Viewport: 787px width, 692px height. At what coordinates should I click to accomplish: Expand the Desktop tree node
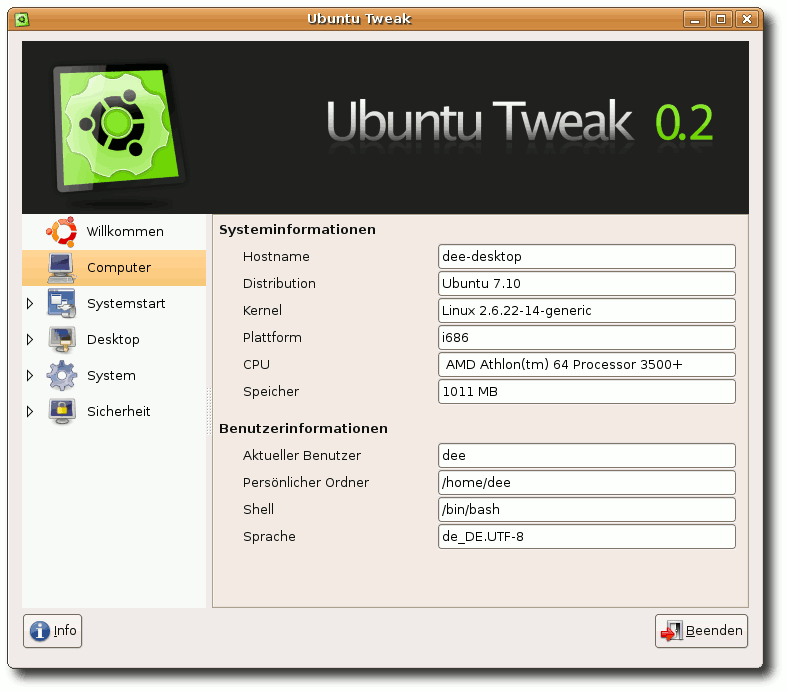click(30, 340)
